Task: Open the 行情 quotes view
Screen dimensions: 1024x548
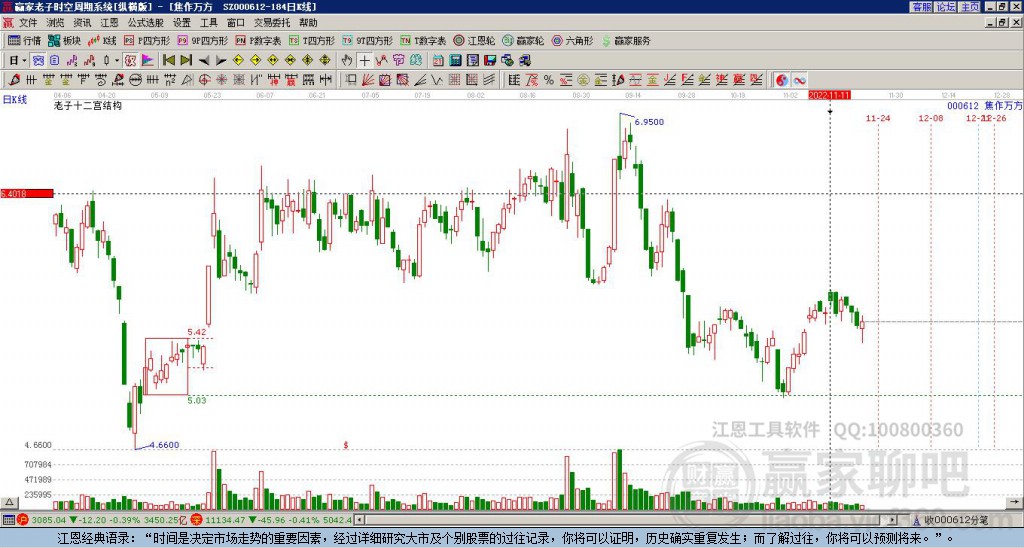Action: [x=24, y=40]
